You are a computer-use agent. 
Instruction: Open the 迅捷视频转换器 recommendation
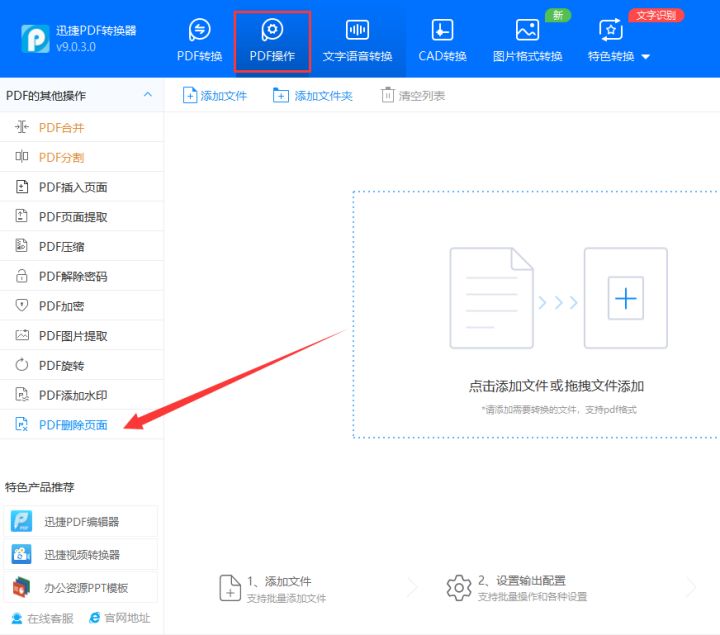[x=81, y=554]
